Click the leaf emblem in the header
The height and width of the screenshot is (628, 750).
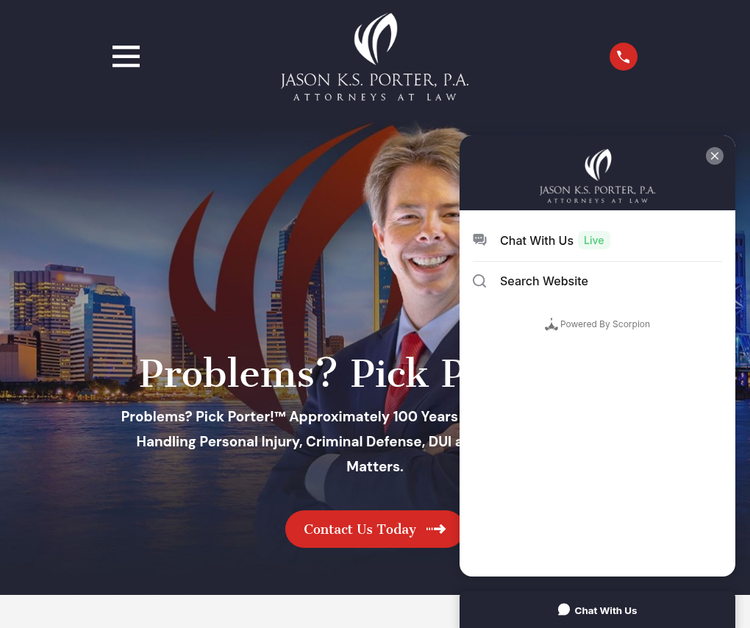point(375,38)
